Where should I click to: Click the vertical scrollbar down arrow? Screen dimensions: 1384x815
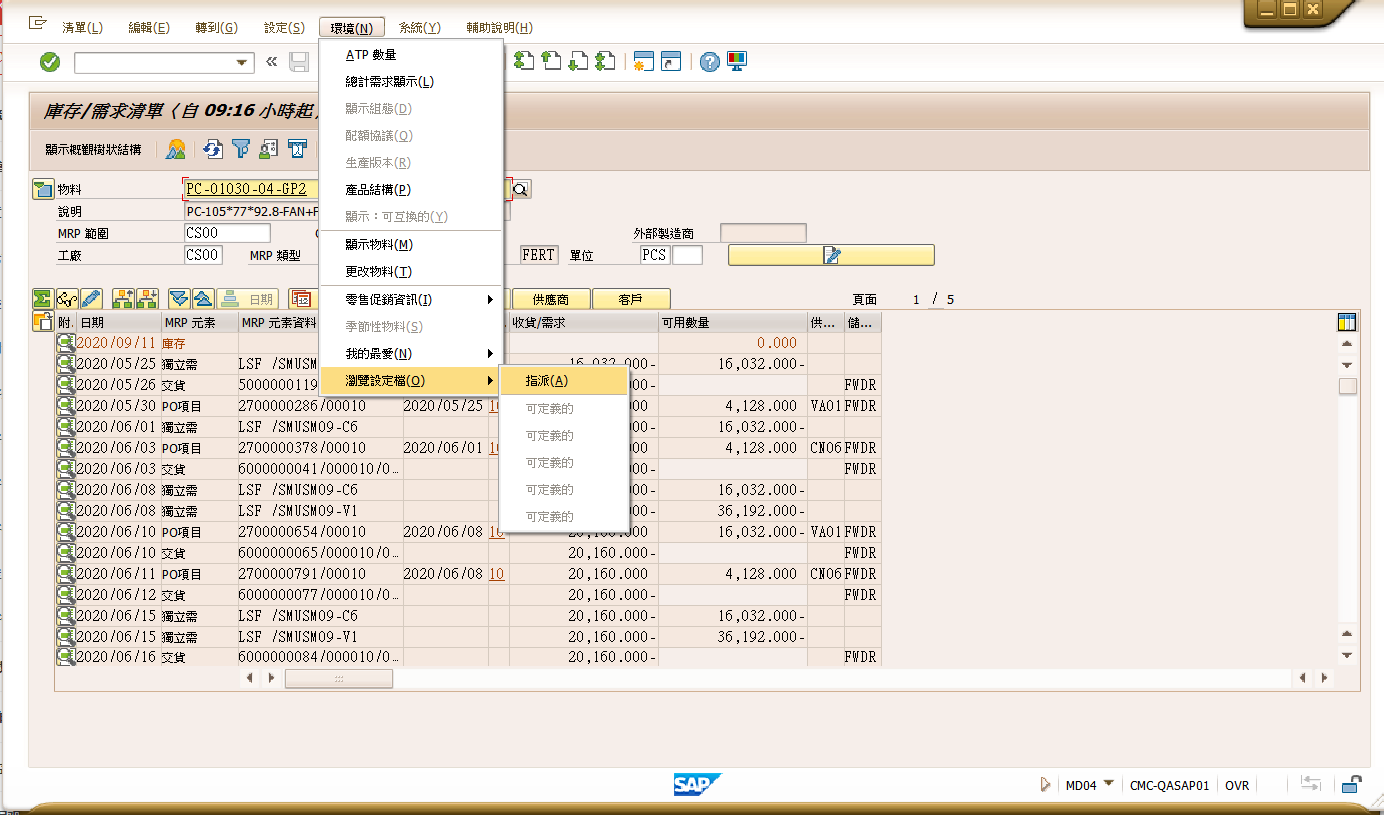pyautogui.click(x=1346, y=655)
